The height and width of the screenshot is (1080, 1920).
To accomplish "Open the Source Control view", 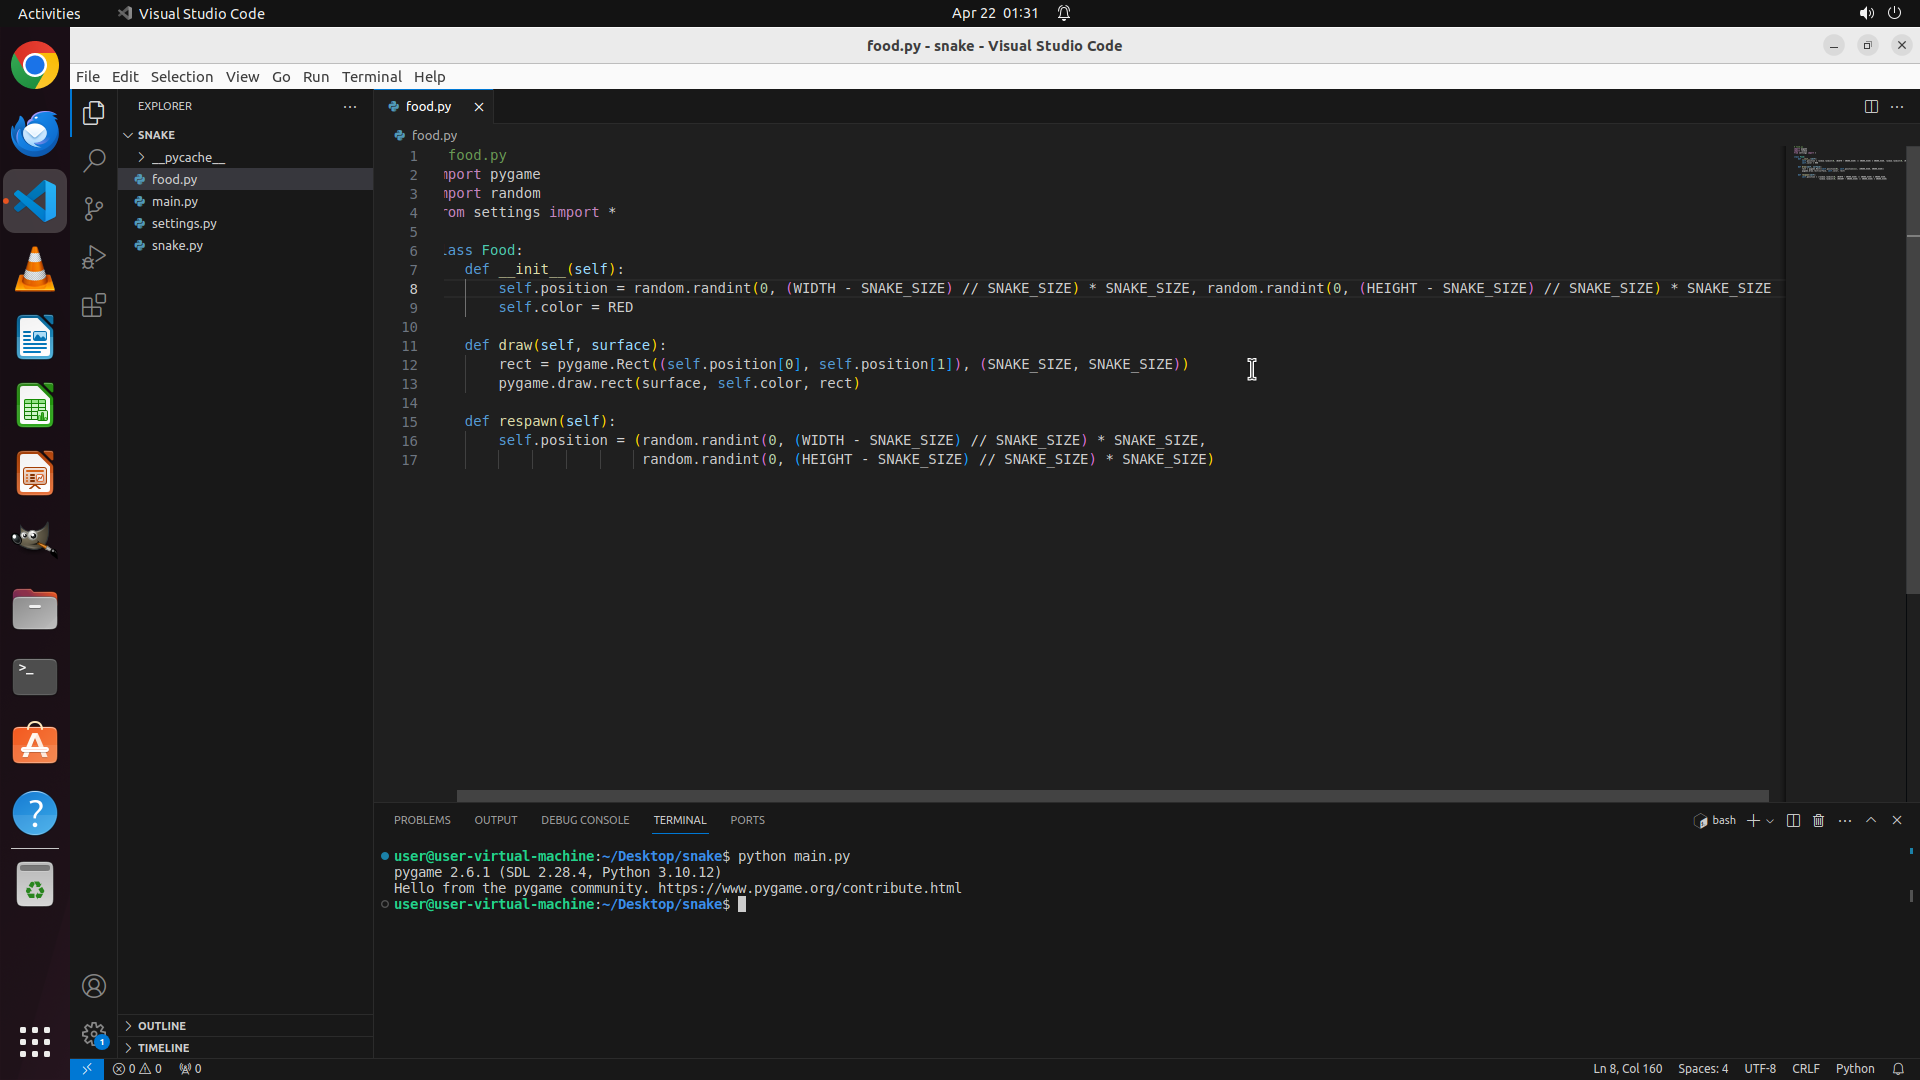I will pos(94,209).
